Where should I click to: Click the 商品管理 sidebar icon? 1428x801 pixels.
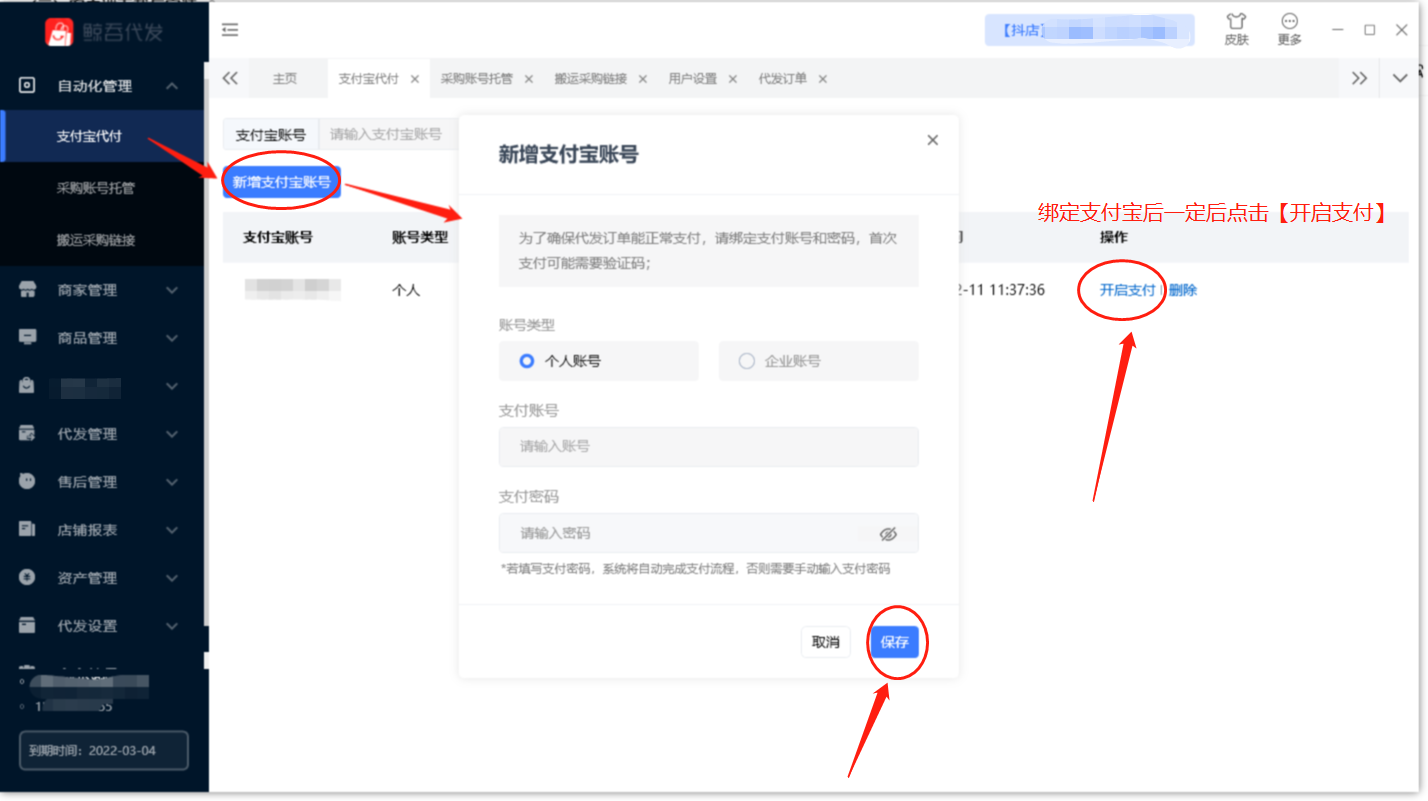tap(28, 337)
